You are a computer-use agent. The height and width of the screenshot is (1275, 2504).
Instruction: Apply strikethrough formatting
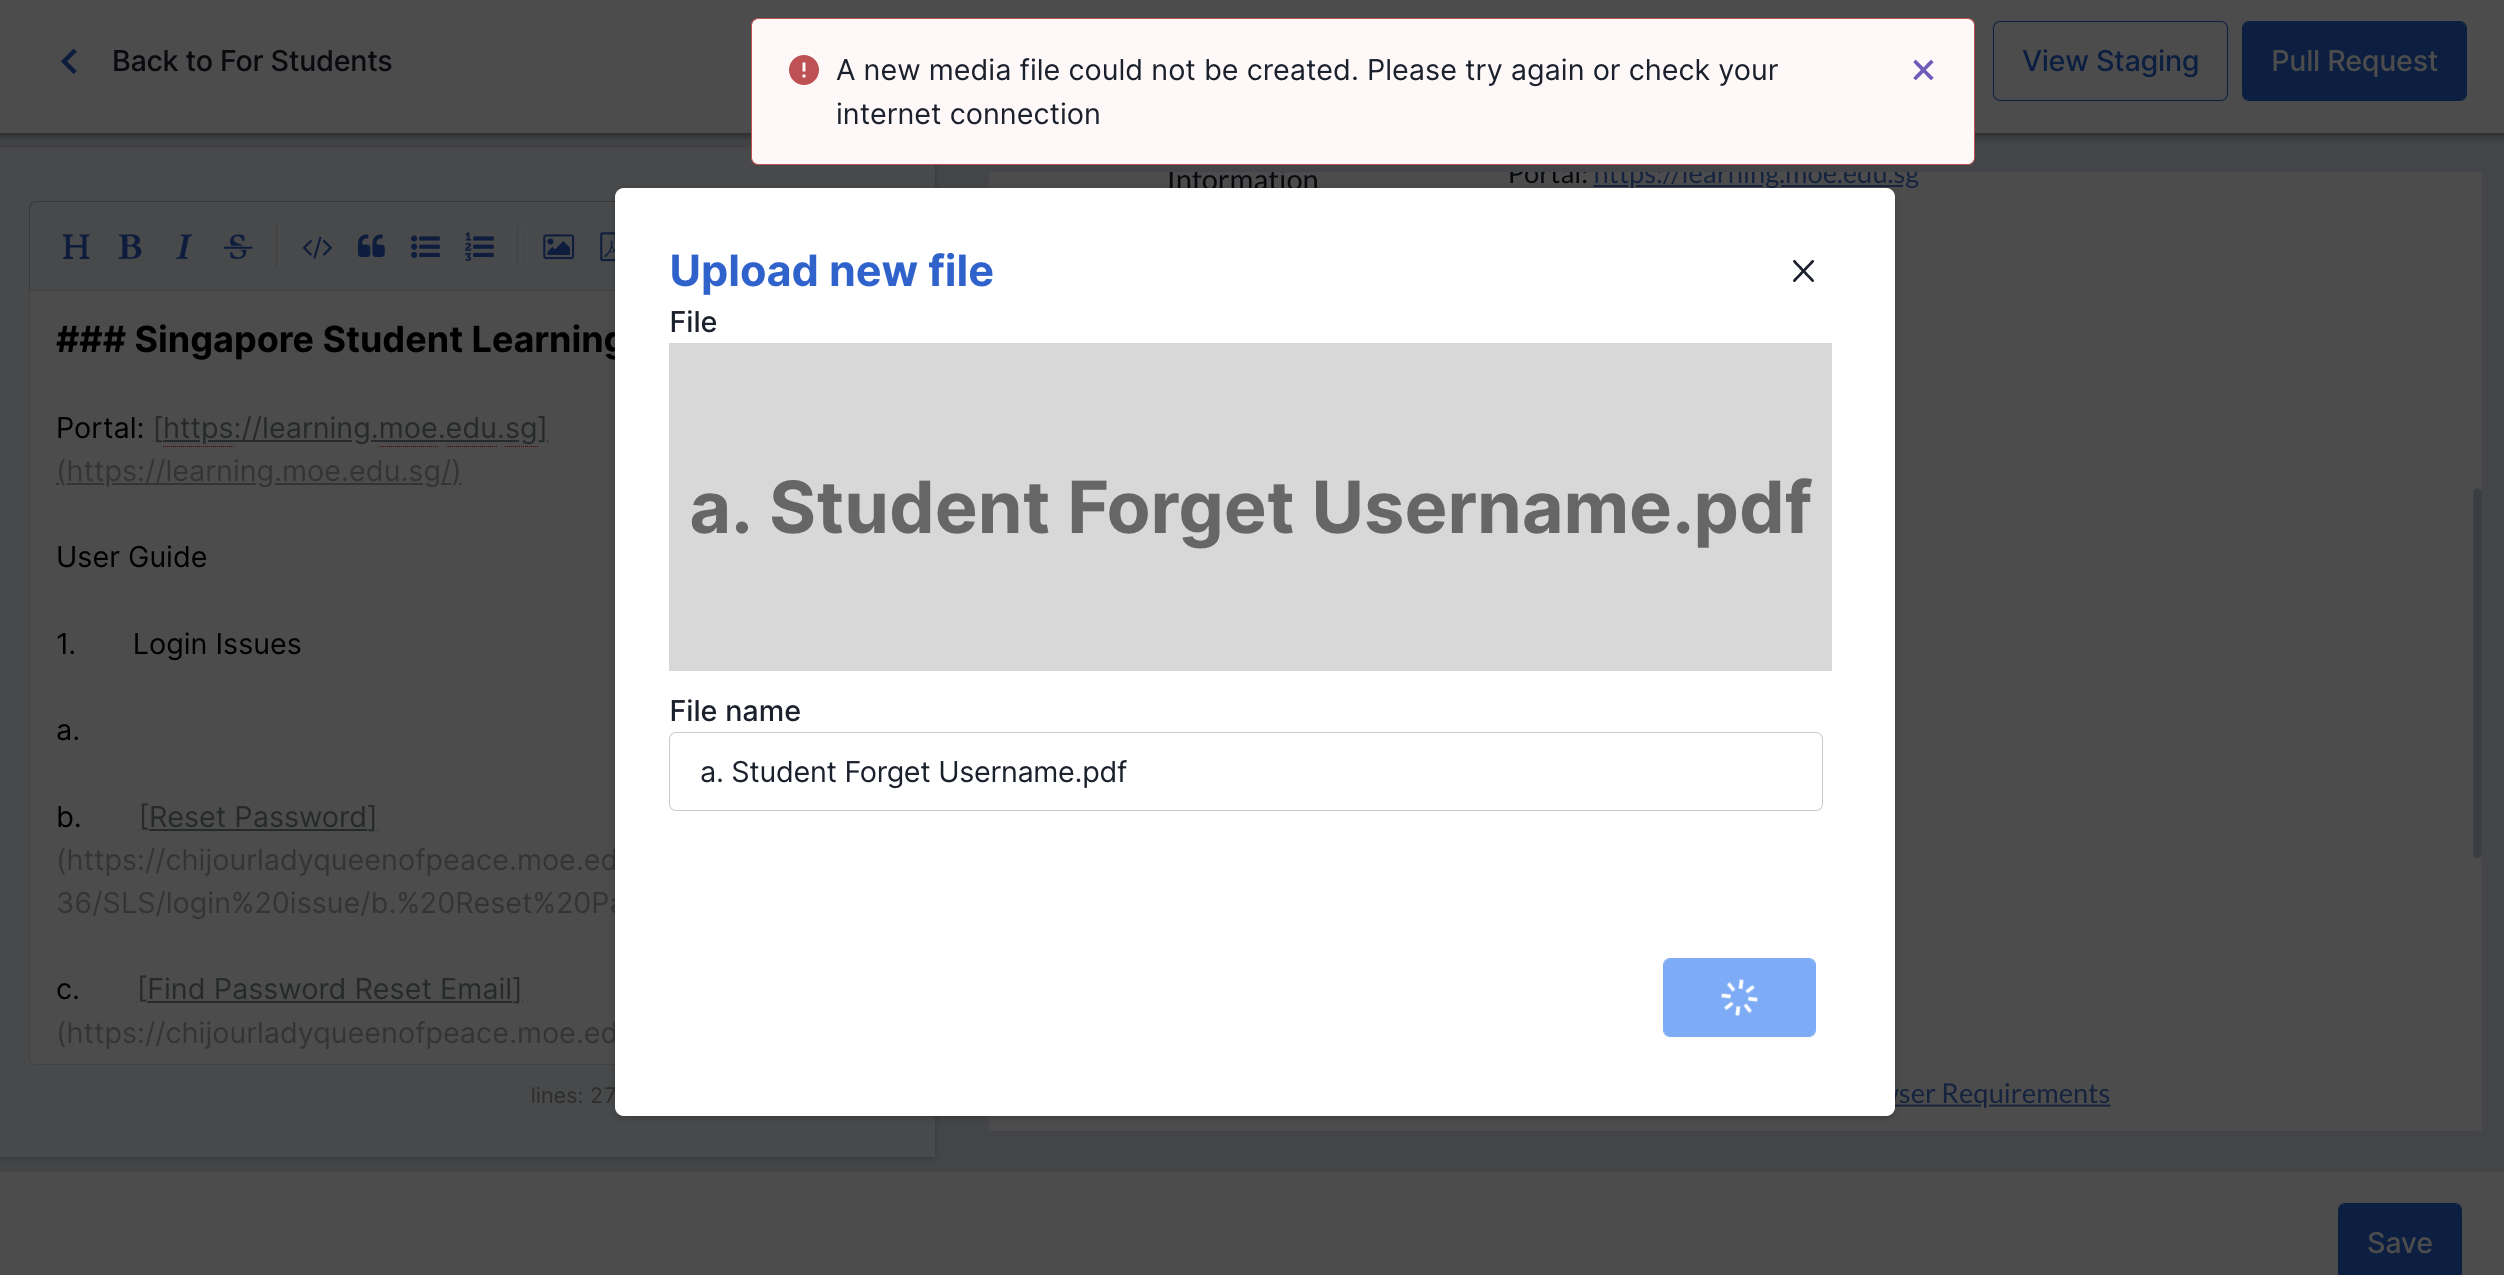[237, 247]
